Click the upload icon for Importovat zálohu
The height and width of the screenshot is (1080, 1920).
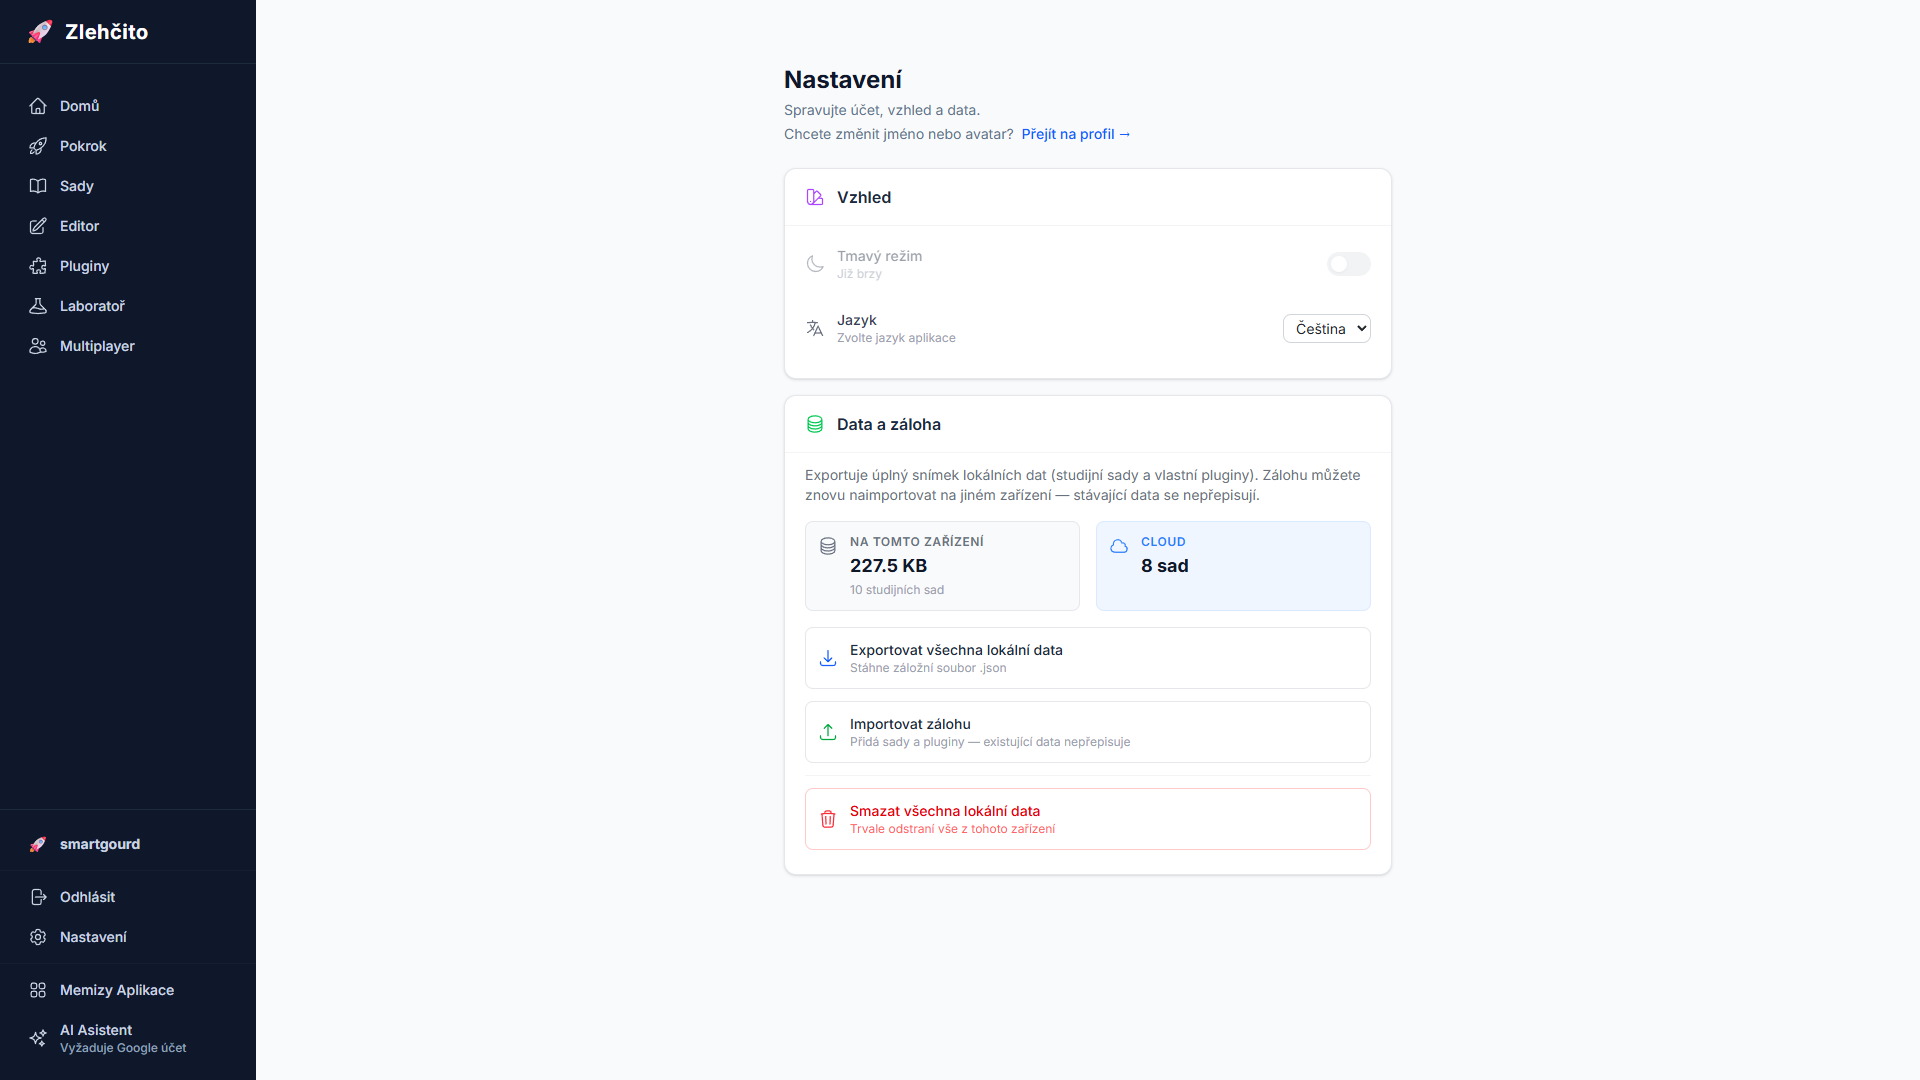(828, 732)
